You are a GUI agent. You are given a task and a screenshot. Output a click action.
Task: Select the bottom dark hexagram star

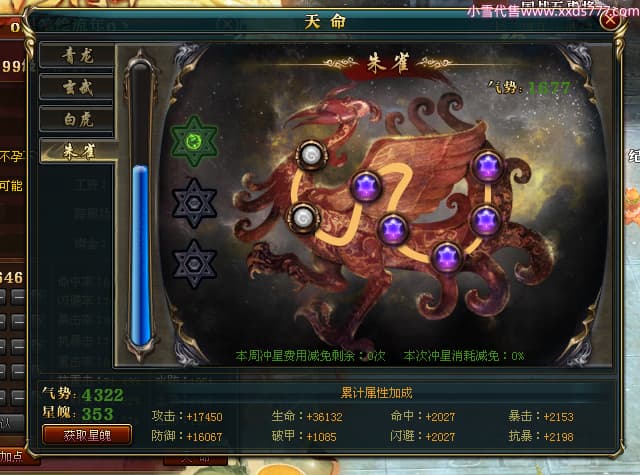[194, 264]
